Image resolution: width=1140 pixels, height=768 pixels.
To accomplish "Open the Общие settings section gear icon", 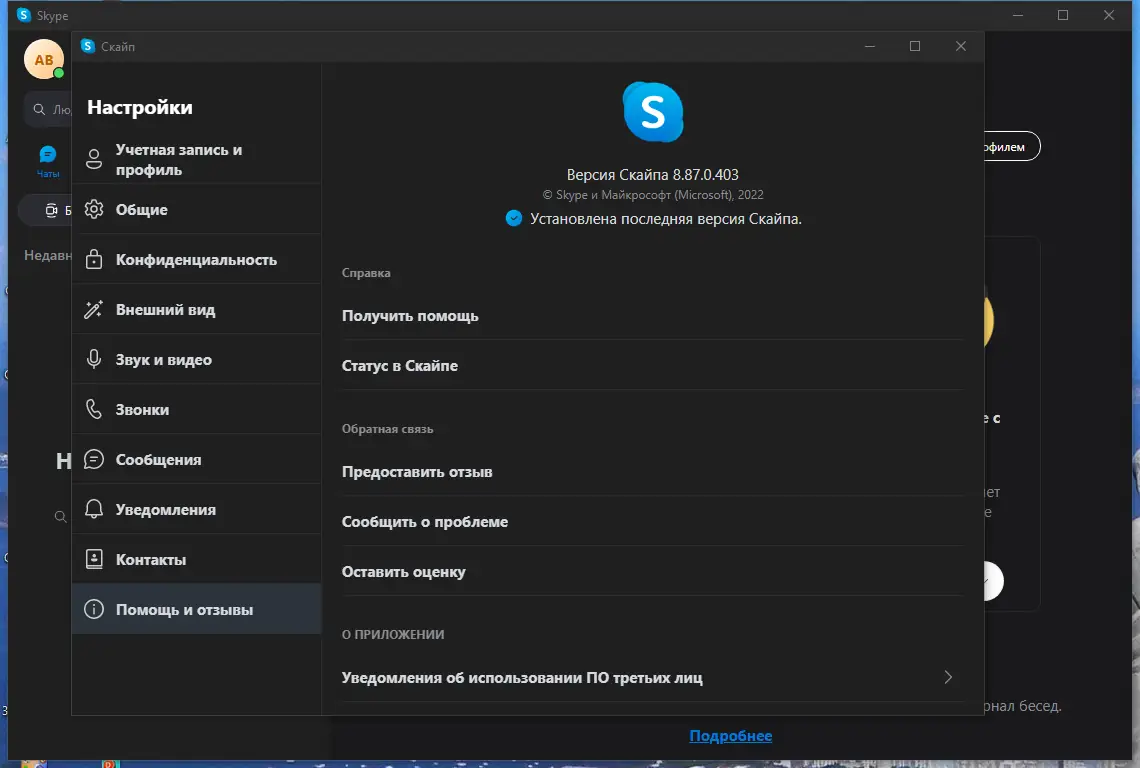I will [x=94, y=209].
